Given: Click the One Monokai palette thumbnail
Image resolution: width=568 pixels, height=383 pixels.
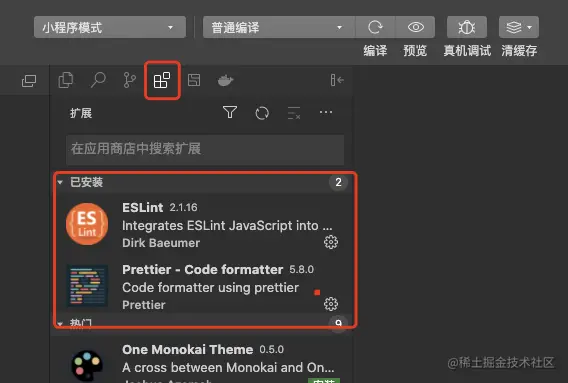Looking at the screenshot, I should (x=87, y=365).
